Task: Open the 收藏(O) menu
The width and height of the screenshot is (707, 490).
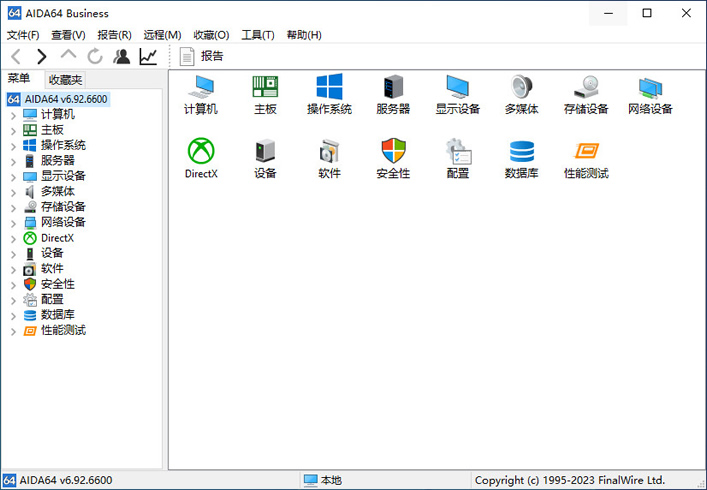Action: tap(211, 35)
